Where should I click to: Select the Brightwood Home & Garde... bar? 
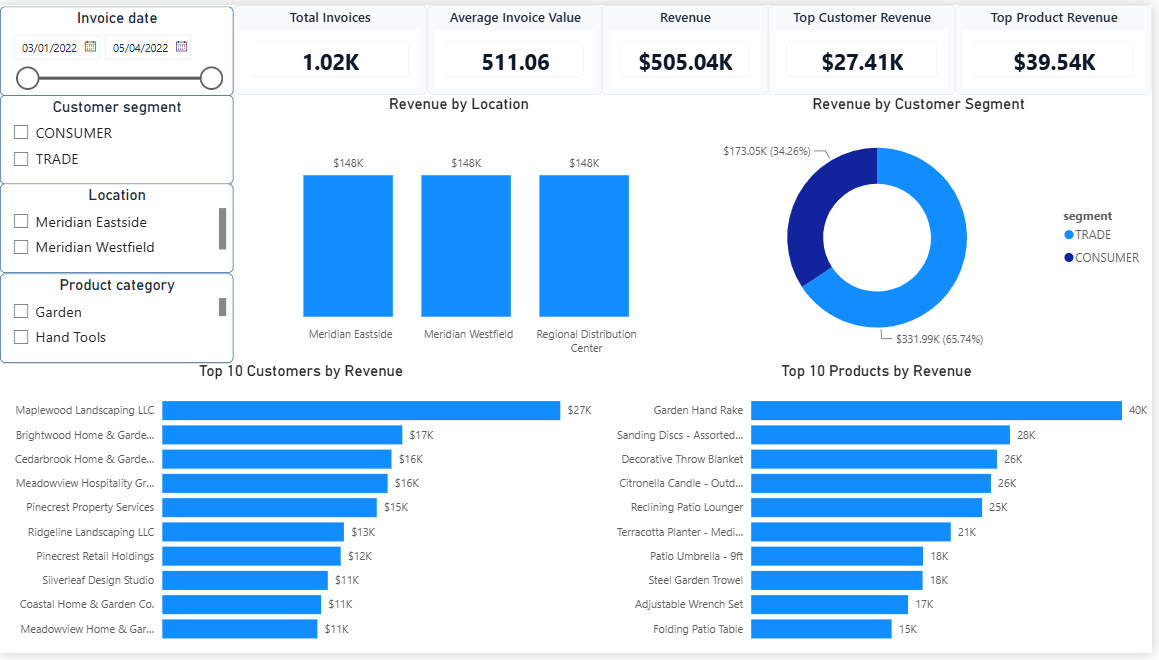pyautogui.click(x=282, y=435)
